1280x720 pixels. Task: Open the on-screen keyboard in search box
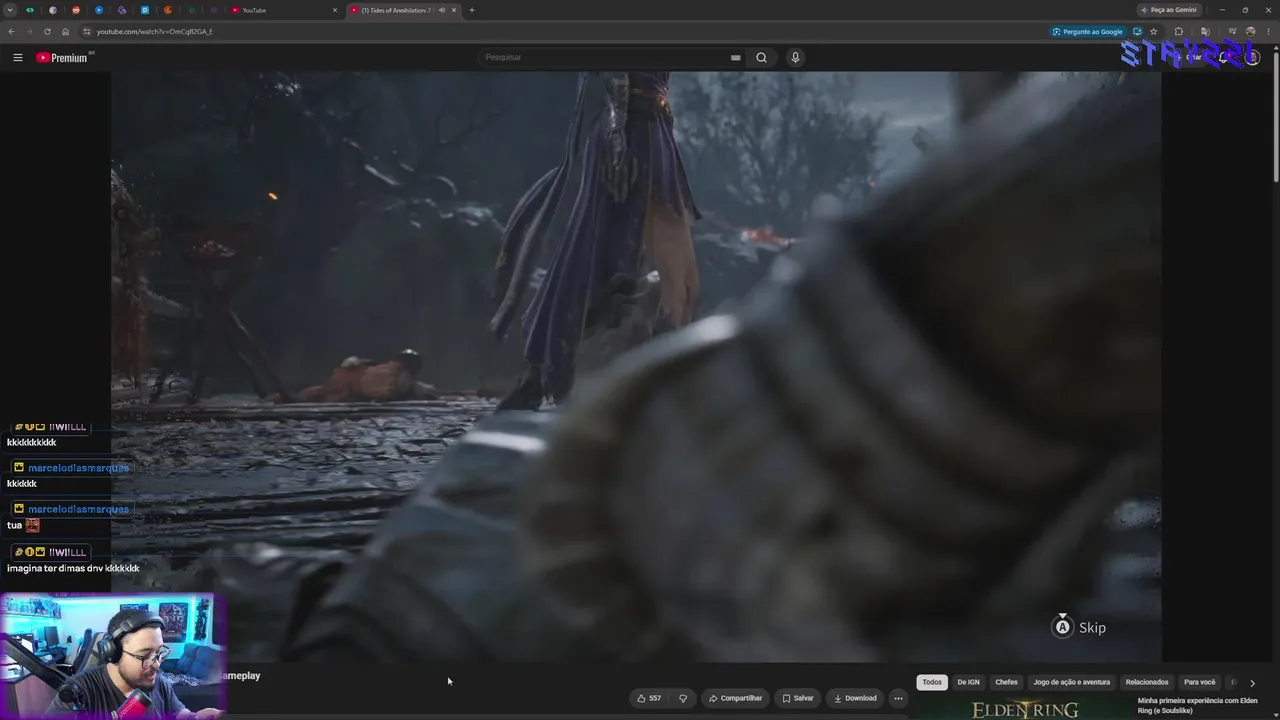[736, 57]
